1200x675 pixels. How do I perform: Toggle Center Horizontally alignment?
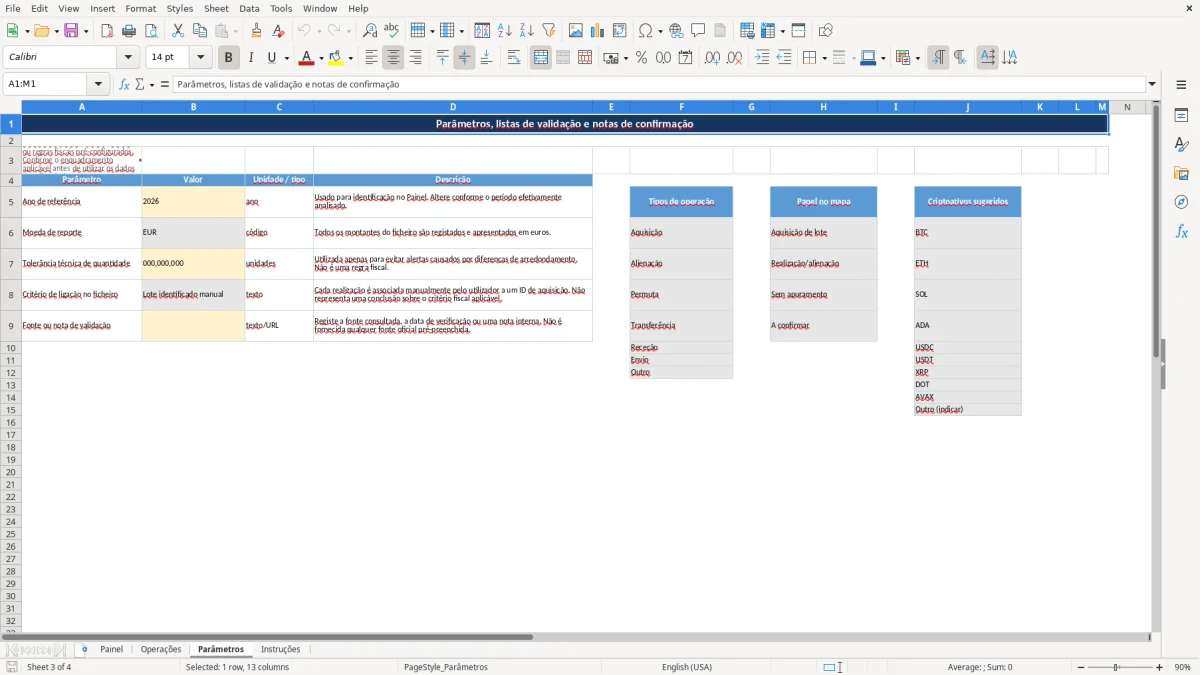coord(393,58)
